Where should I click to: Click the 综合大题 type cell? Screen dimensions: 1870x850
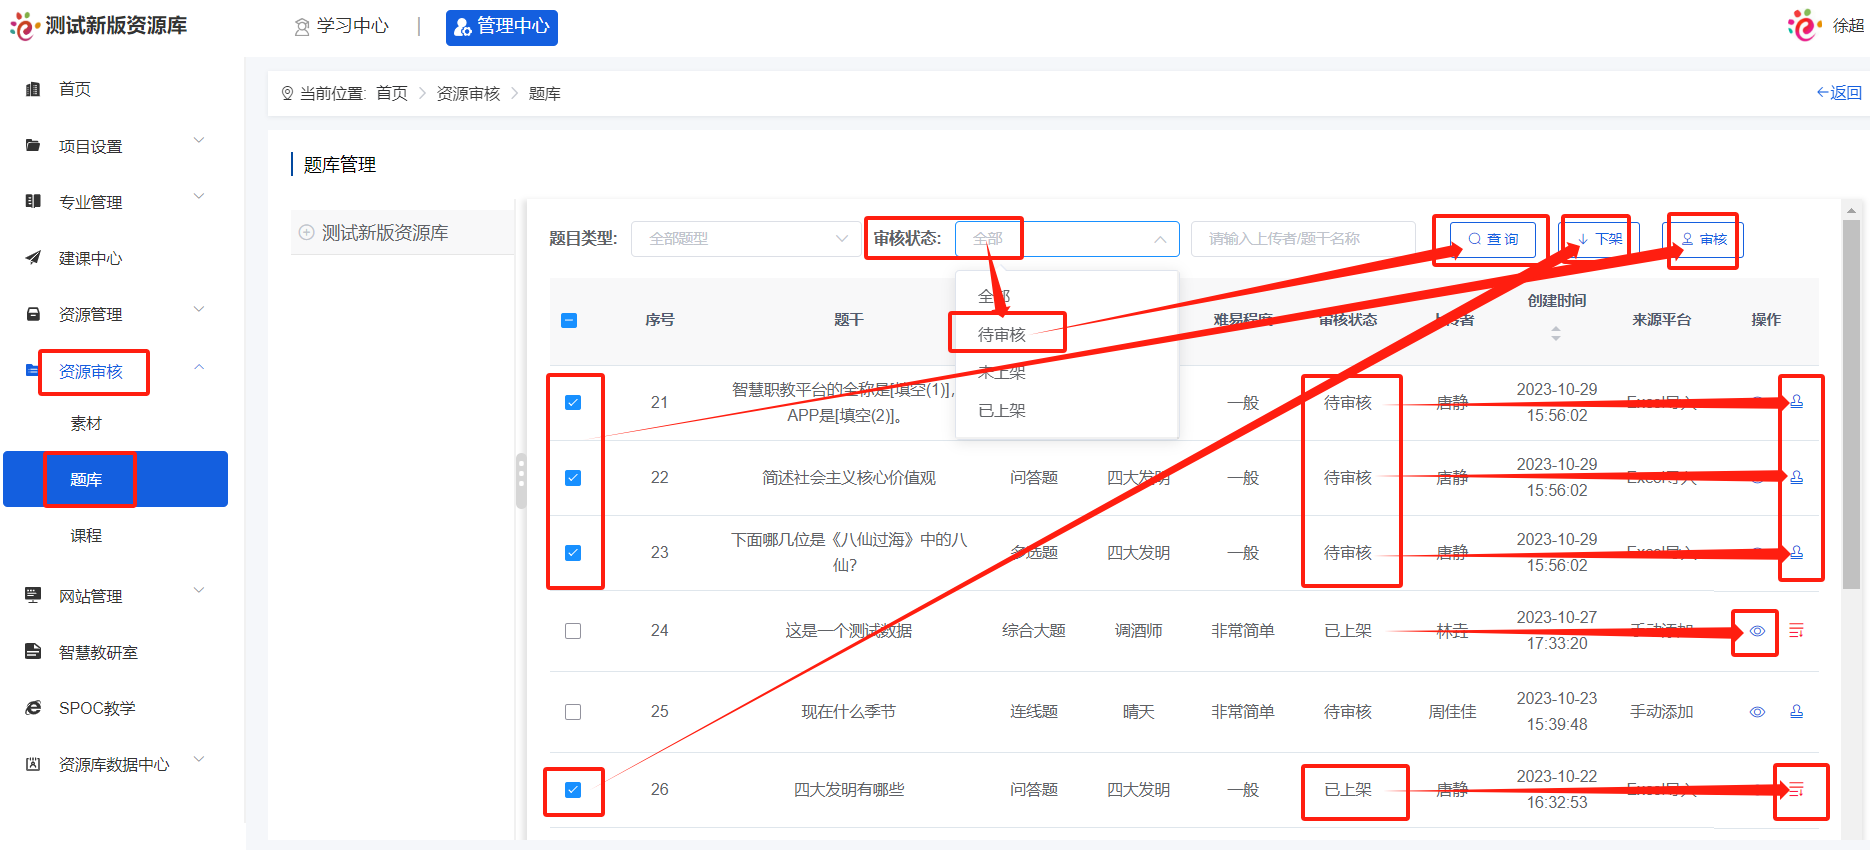click(1034, 631)
